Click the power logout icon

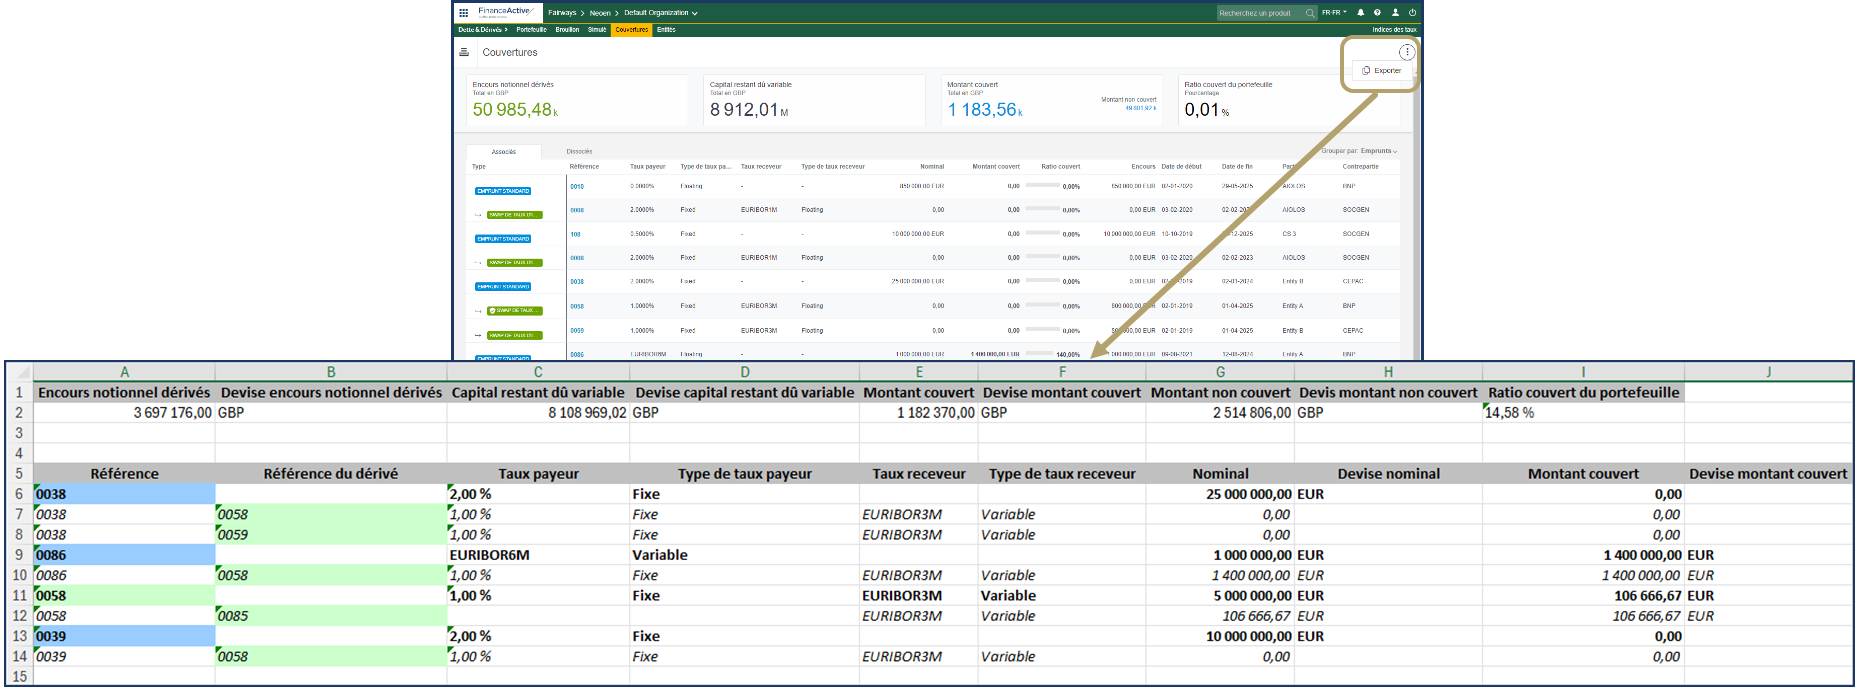pyautogui.click(x=1412, y=13)
